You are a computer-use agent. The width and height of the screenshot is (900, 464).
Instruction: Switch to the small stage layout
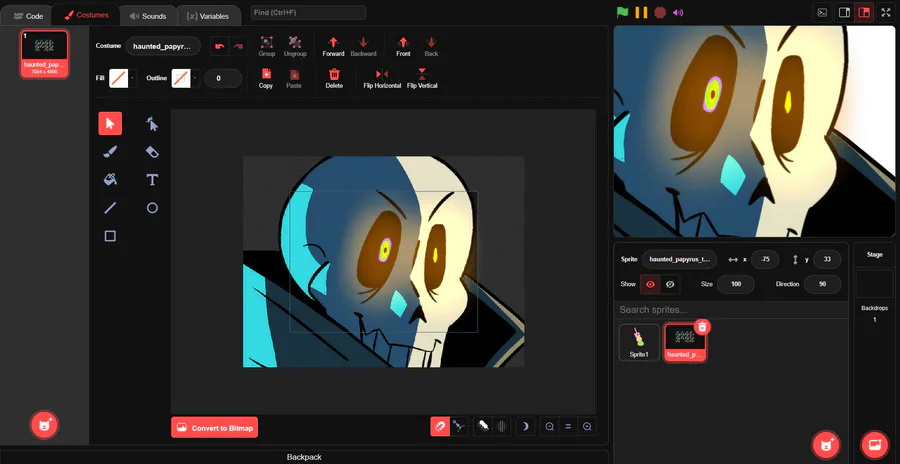[x=844, y=13]
